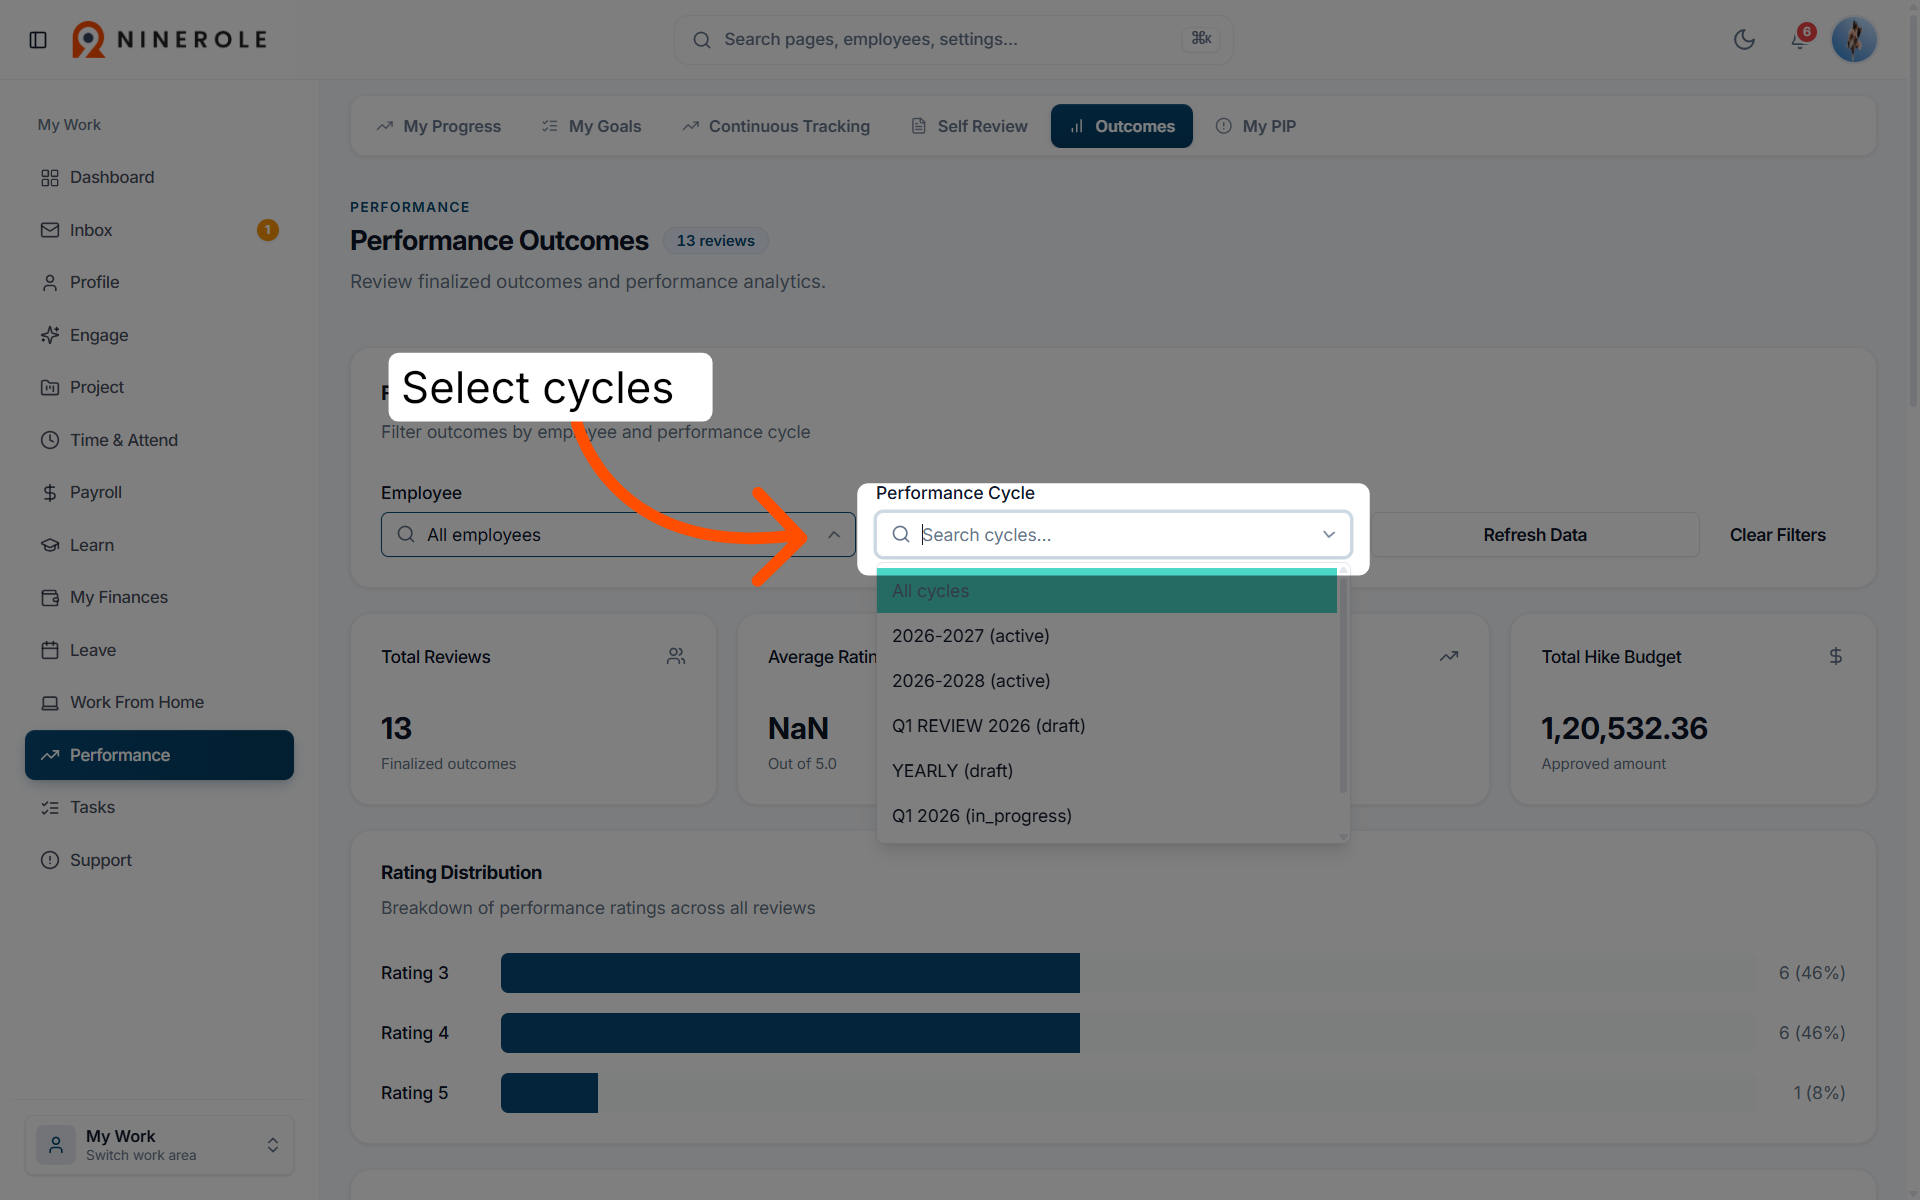Open My PIP tab
Screen dimensions: 1920x1200
point(1256,126)
